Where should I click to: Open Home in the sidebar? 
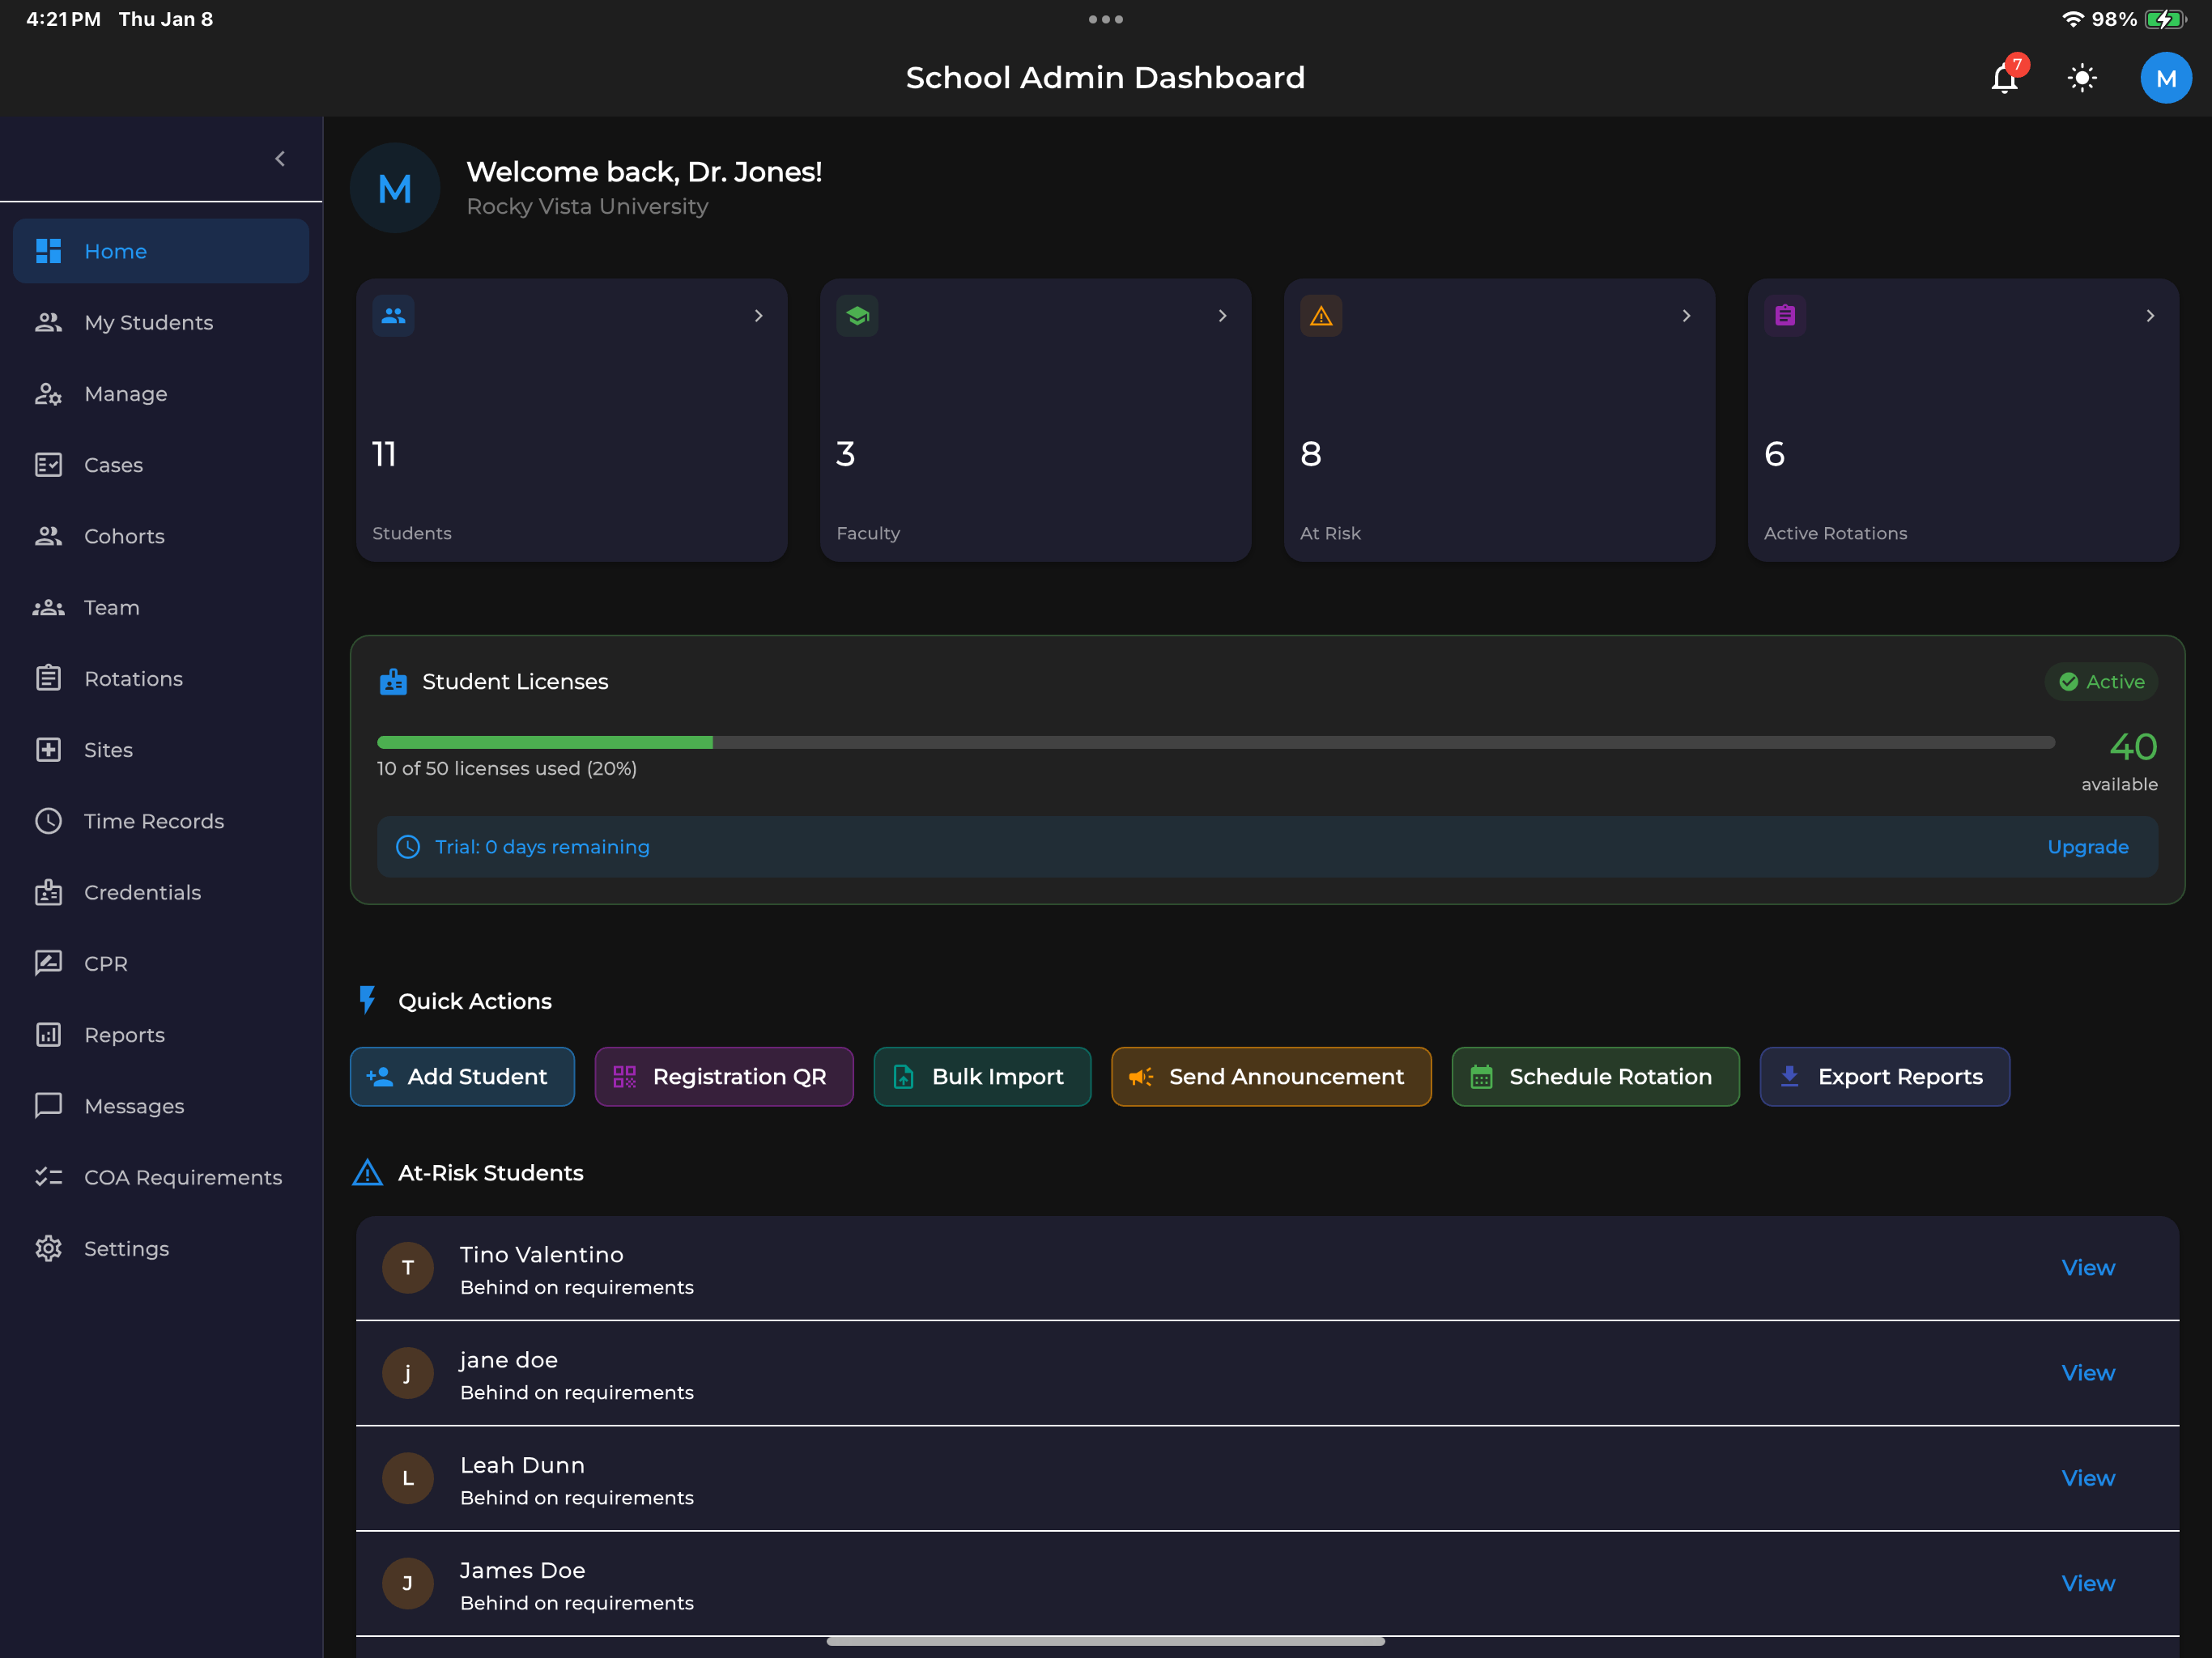click(161, 251)
